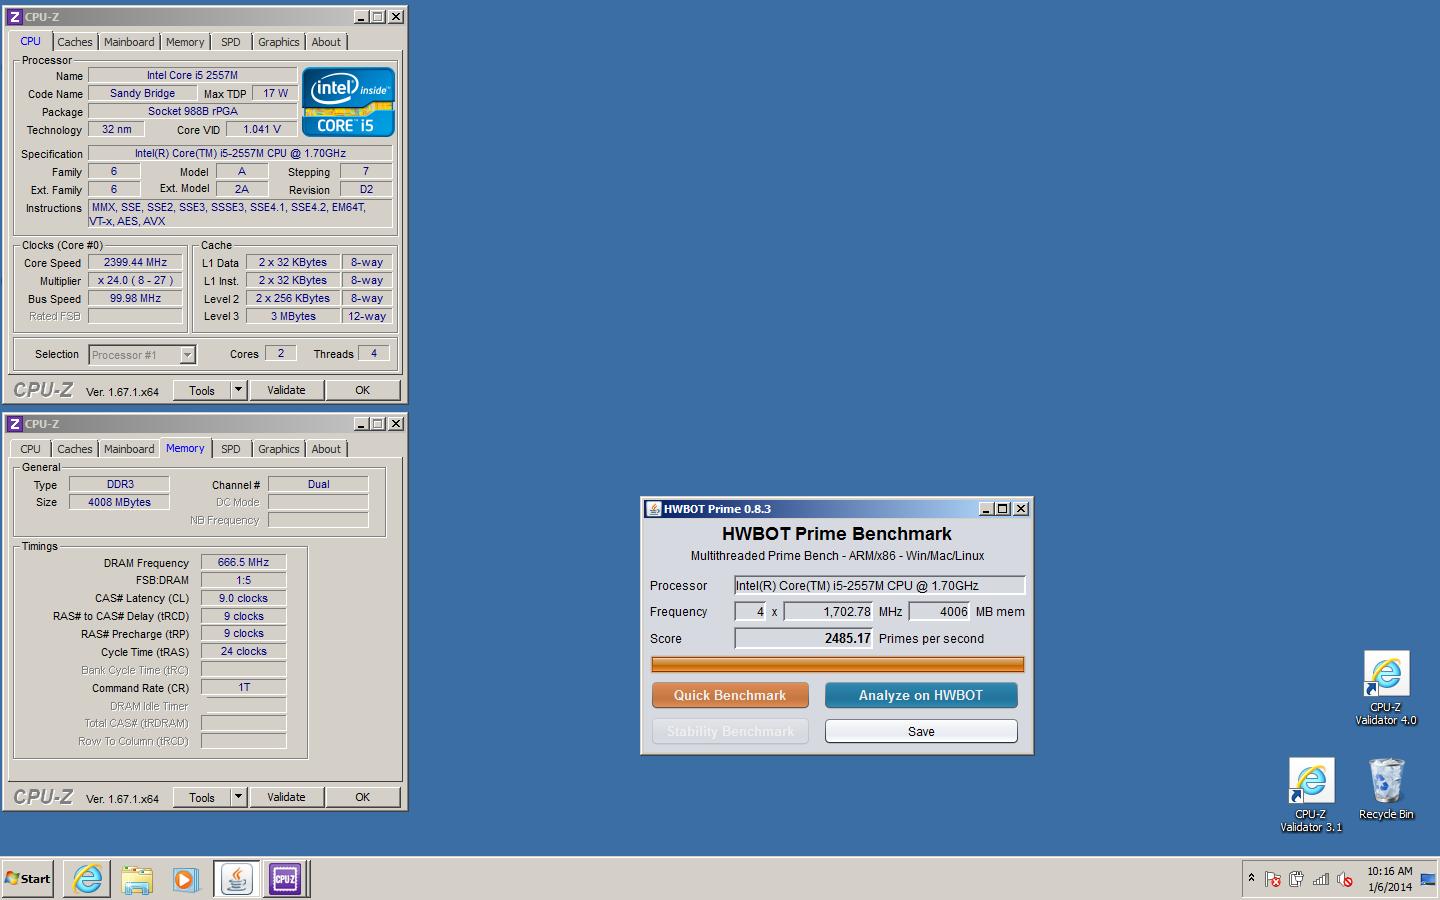The width and height of the screenshot is (1440, 900).
Task: Open Graphics tab in top CPU-Z window
Action: coord(278,42)
